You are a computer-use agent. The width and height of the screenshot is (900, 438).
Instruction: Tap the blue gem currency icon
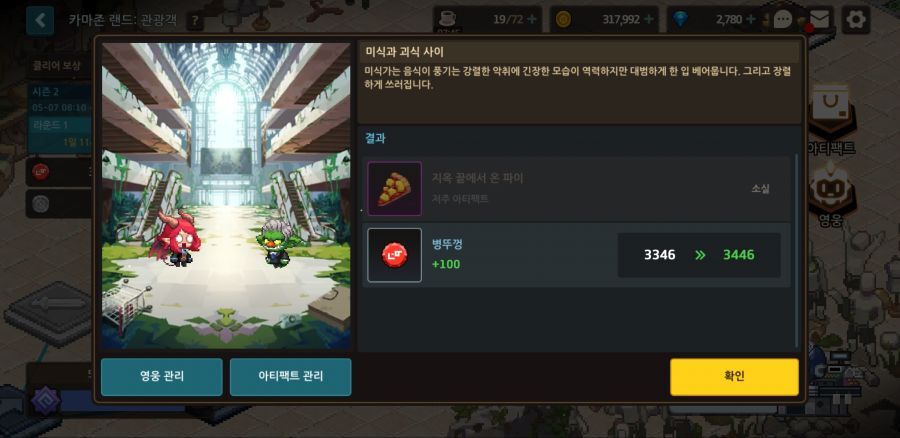click(x=681, y=20)
